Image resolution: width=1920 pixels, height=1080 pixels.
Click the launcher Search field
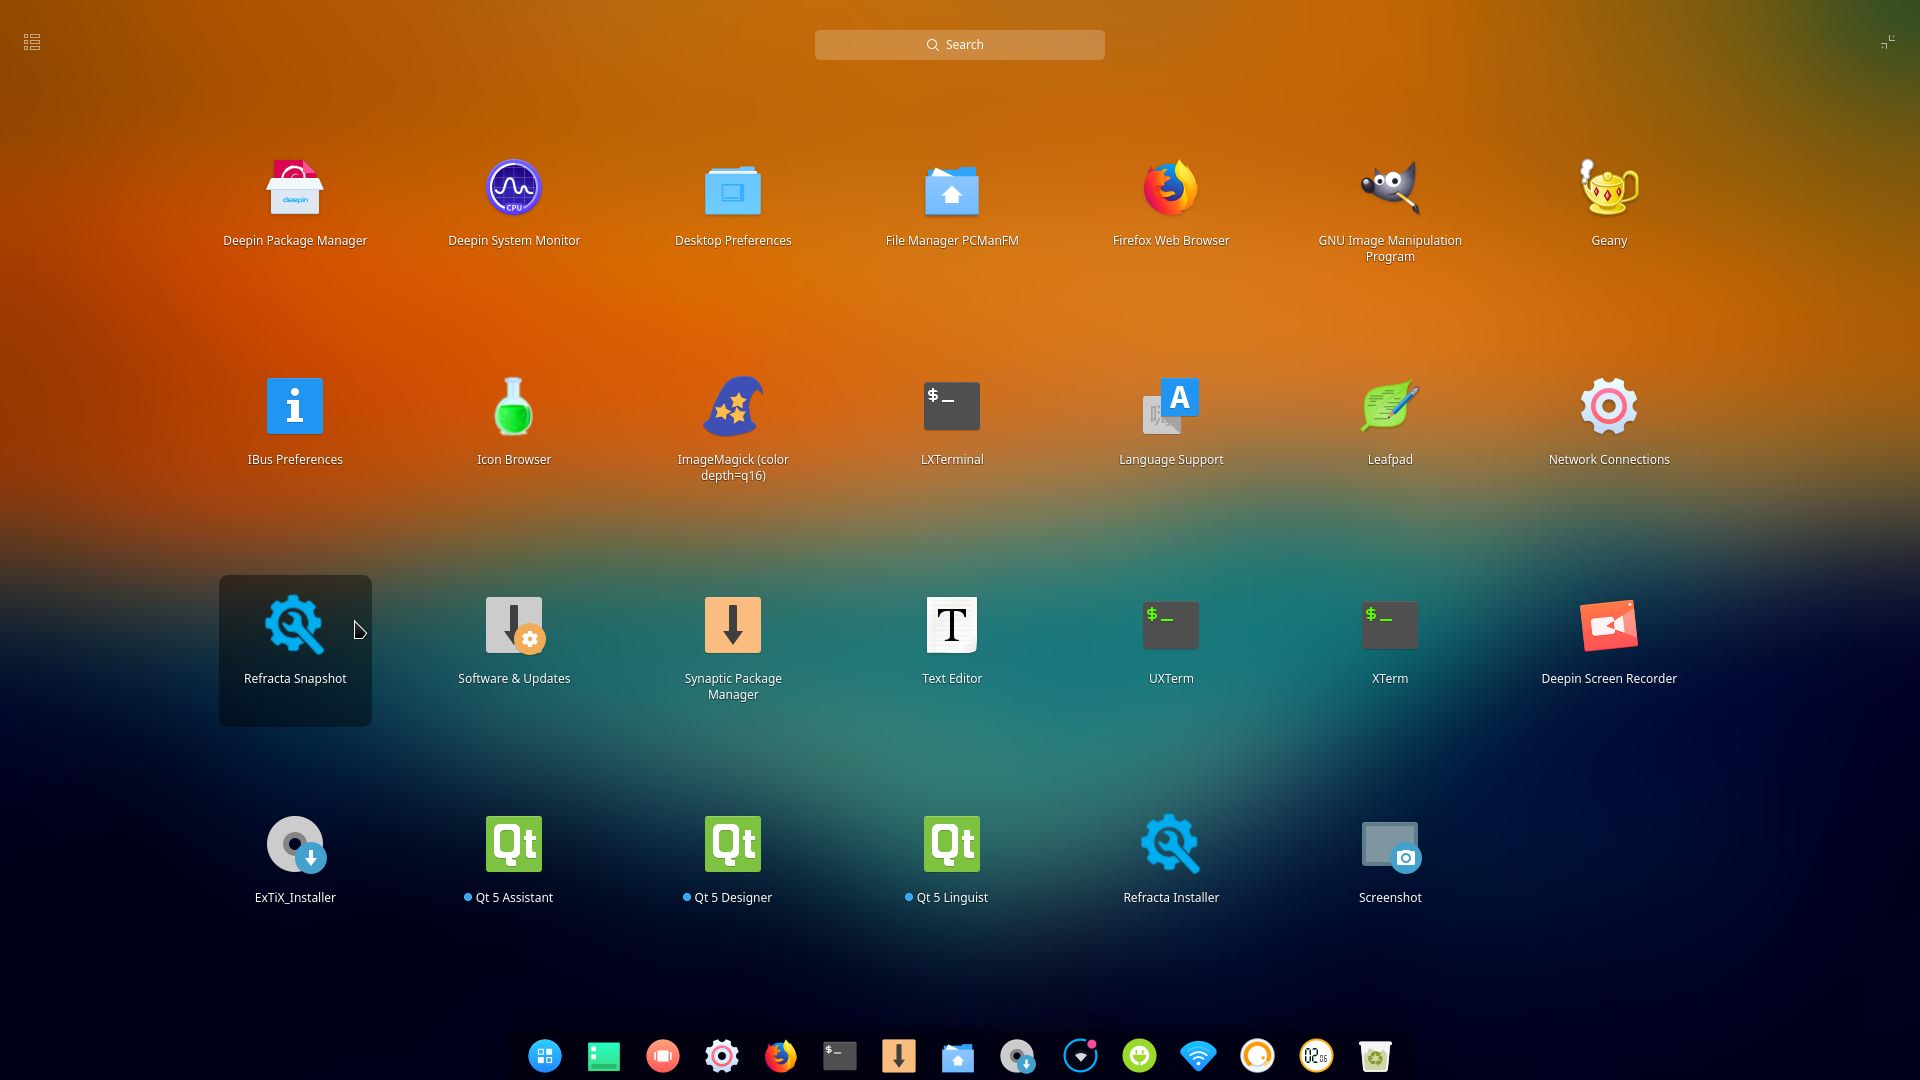point(960,45)
